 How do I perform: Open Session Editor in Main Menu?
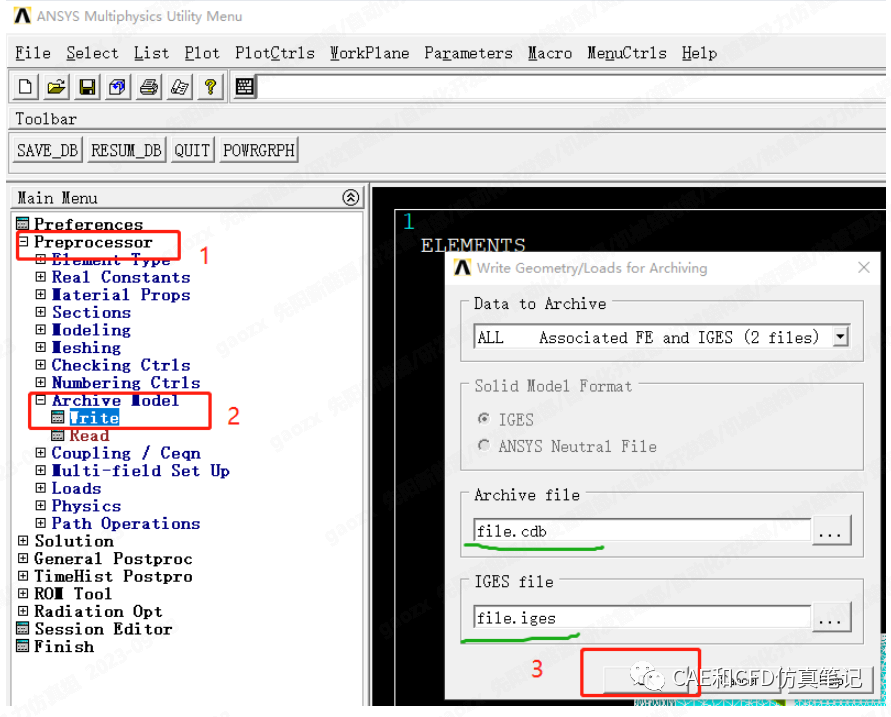tap(103, 629)
